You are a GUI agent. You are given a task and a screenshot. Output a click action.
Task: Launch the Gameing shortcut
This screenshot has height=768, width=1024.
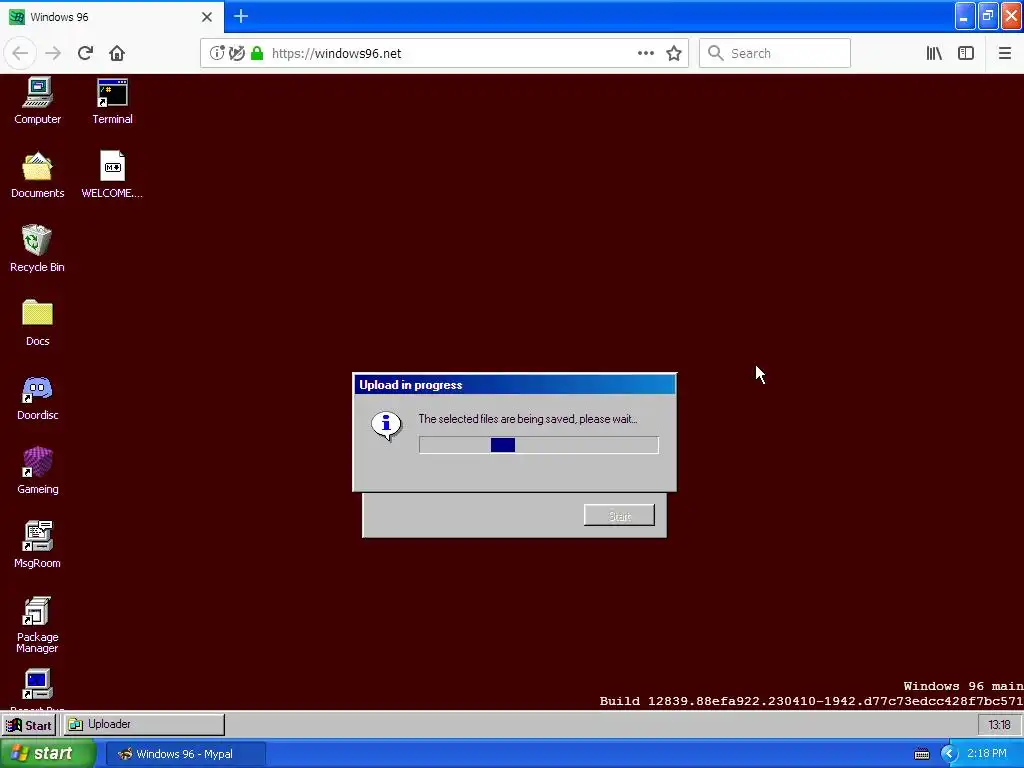(x=37, y=471)
